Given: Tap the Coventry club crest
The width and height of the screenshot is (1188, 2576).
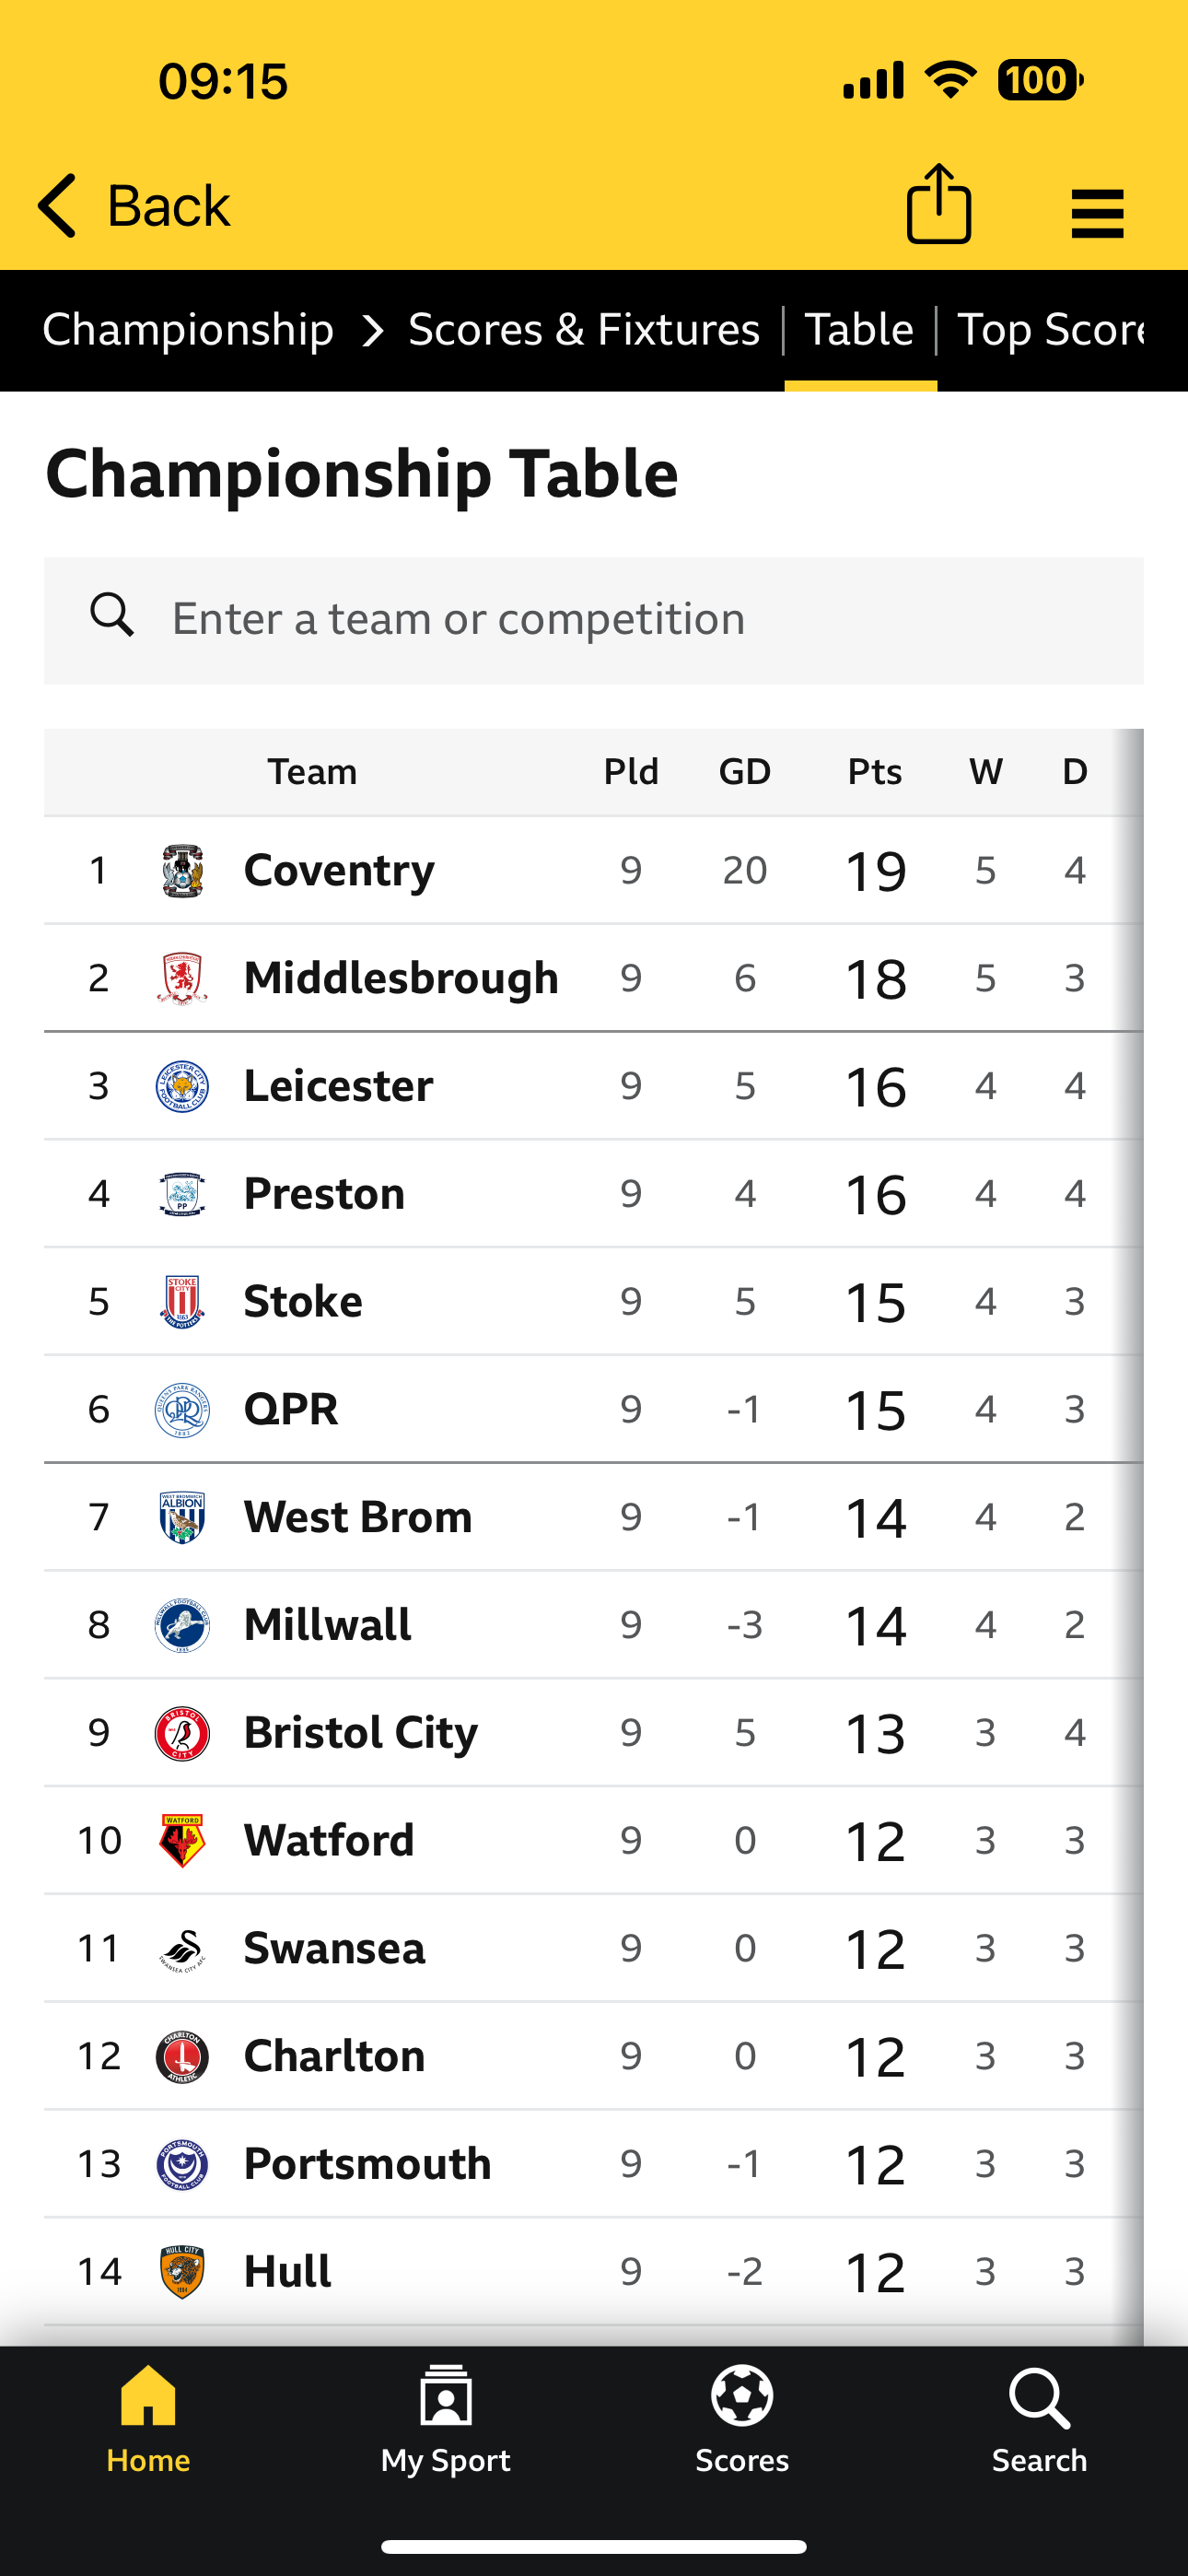Looking at the screenshot, I should click(x=182, y=871).
